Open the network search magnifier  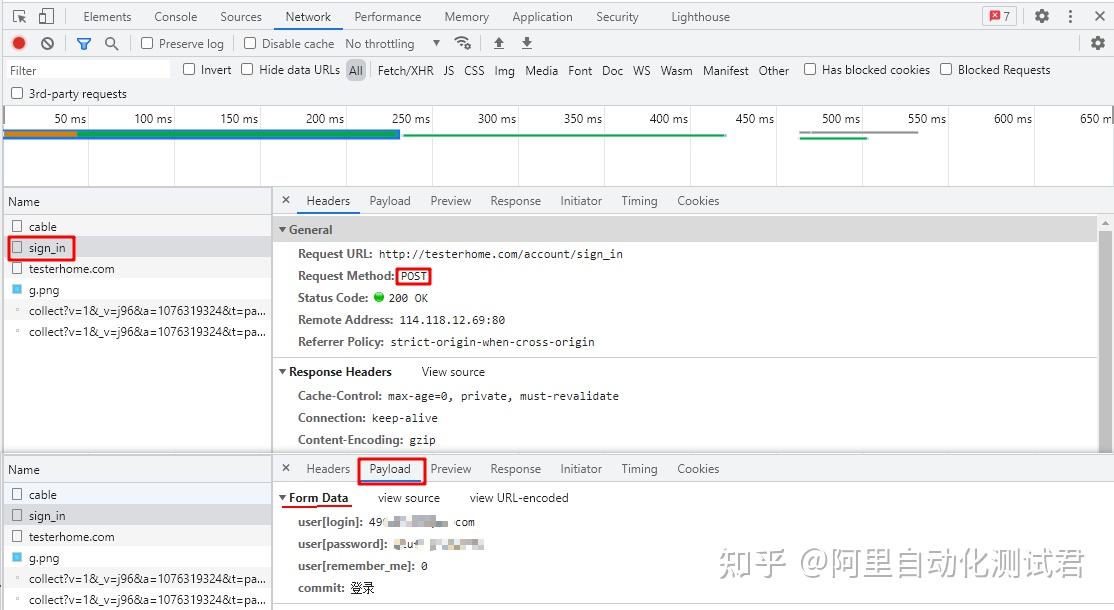pyautogui.click(x=112, y=43)
